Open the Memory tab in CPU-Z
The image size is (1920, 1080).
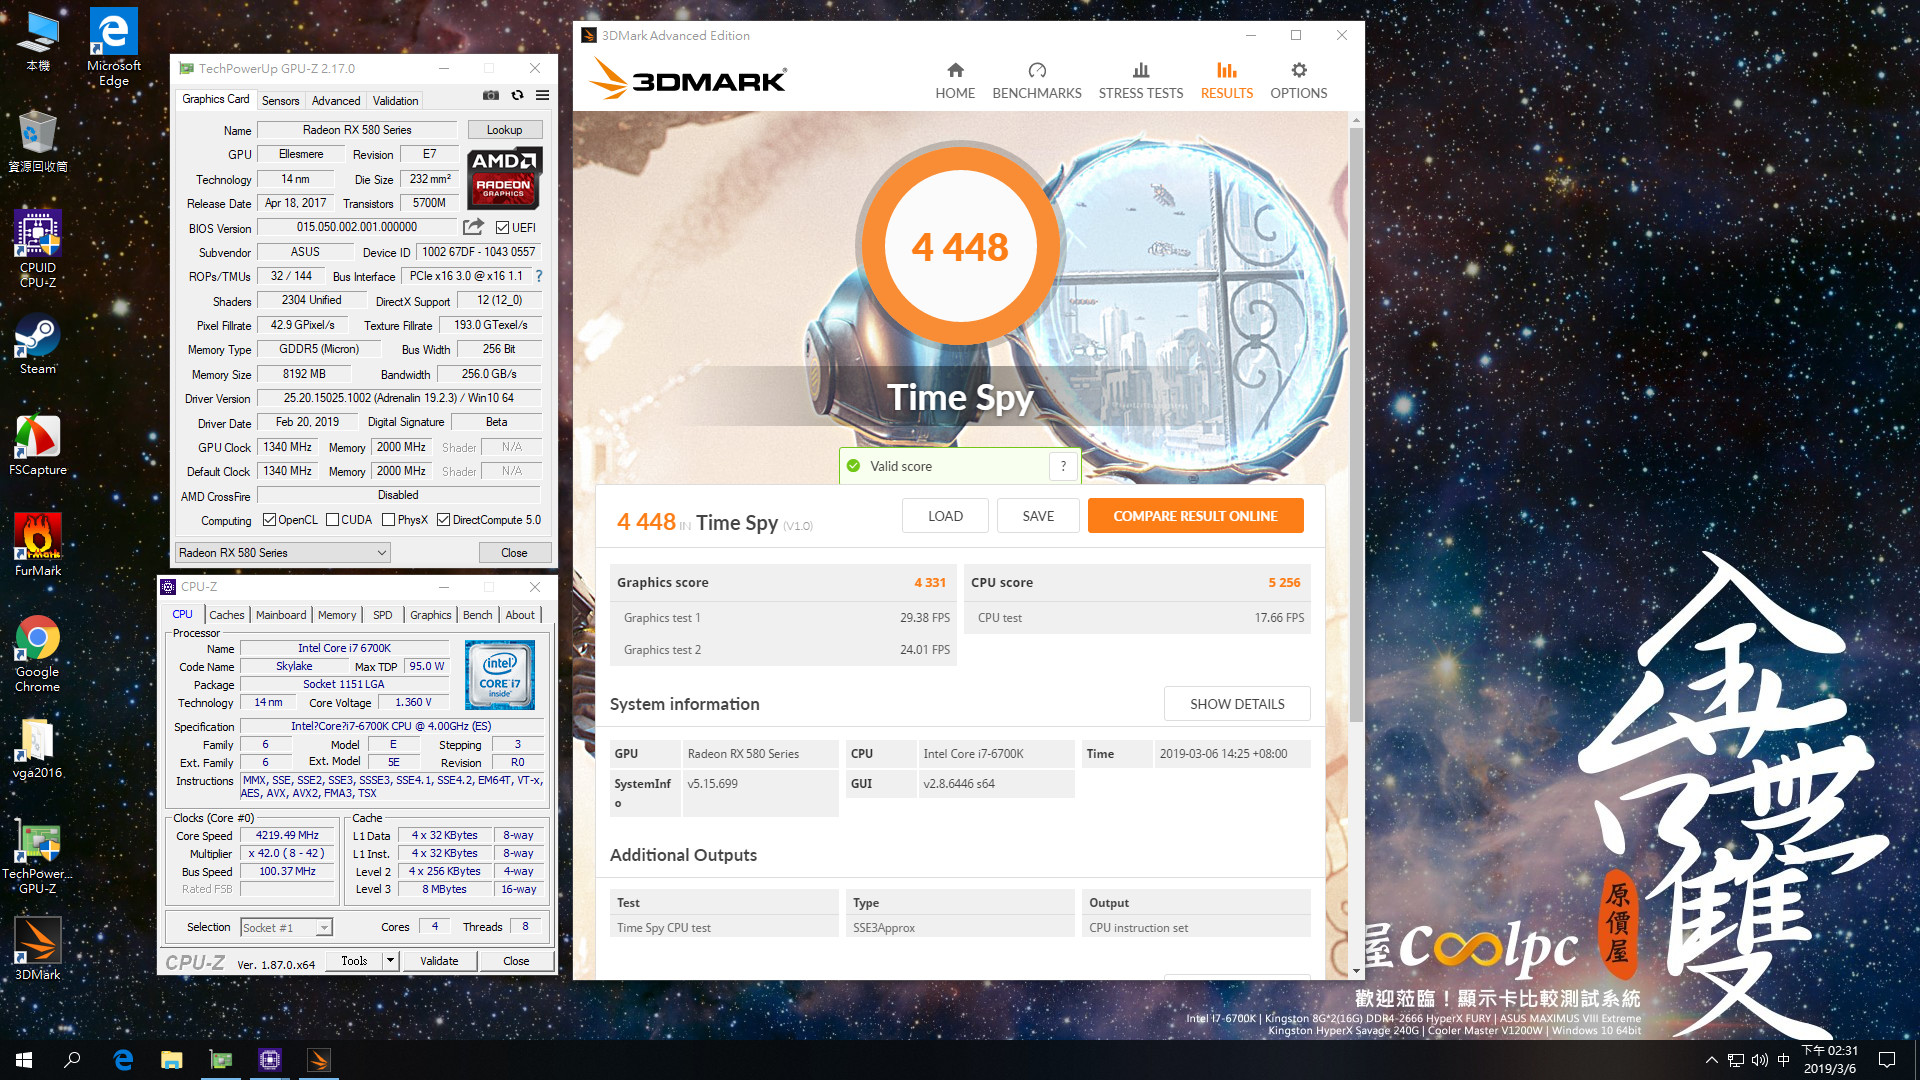point(337,615)
